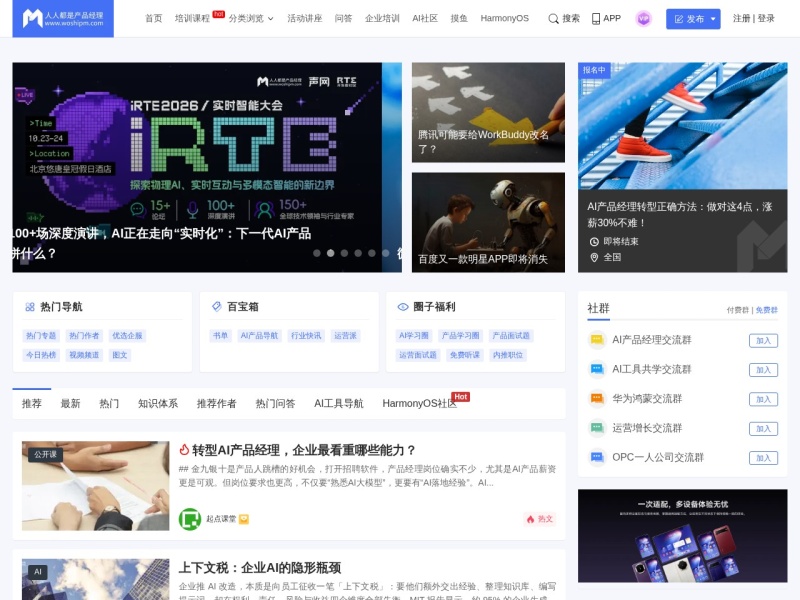Expand the 发布 dropdown arrow
The width and height of the screenshot is (800, 600).
pos(713,19)
